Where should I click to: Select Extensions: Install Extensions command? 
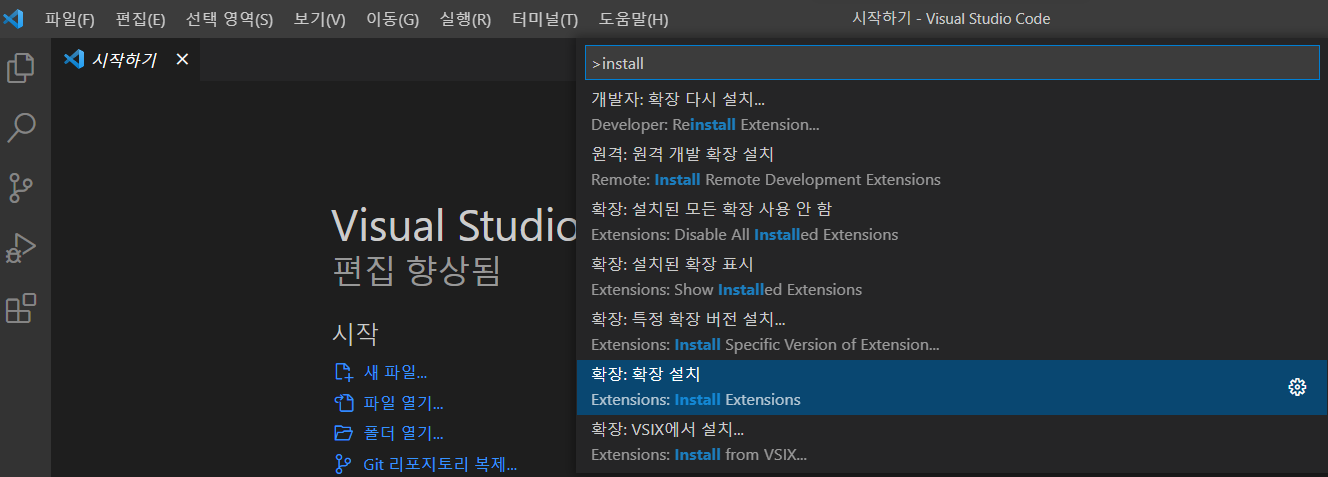[x=952, y=387]
